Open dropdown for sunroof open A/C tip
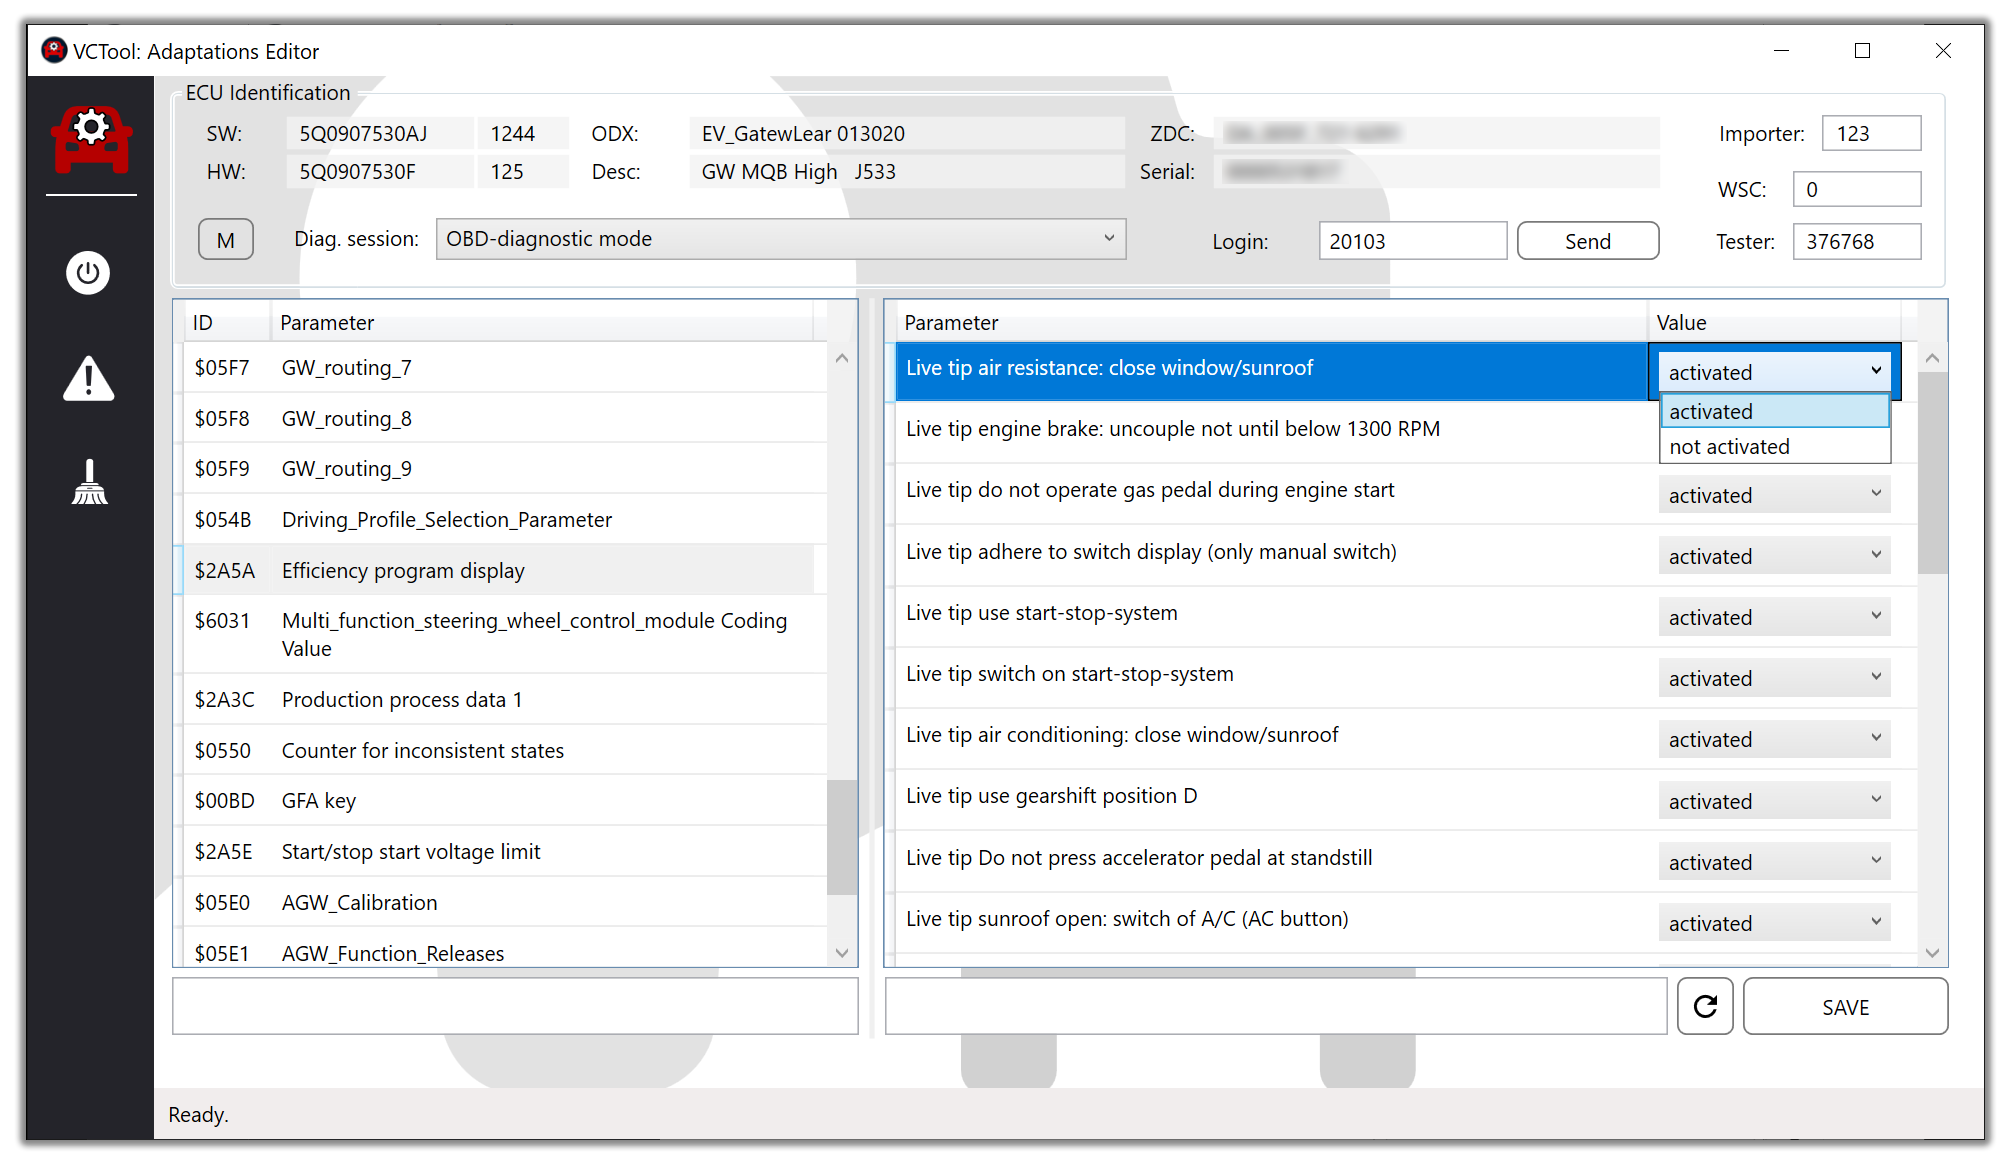 (x=1773, y=923)
